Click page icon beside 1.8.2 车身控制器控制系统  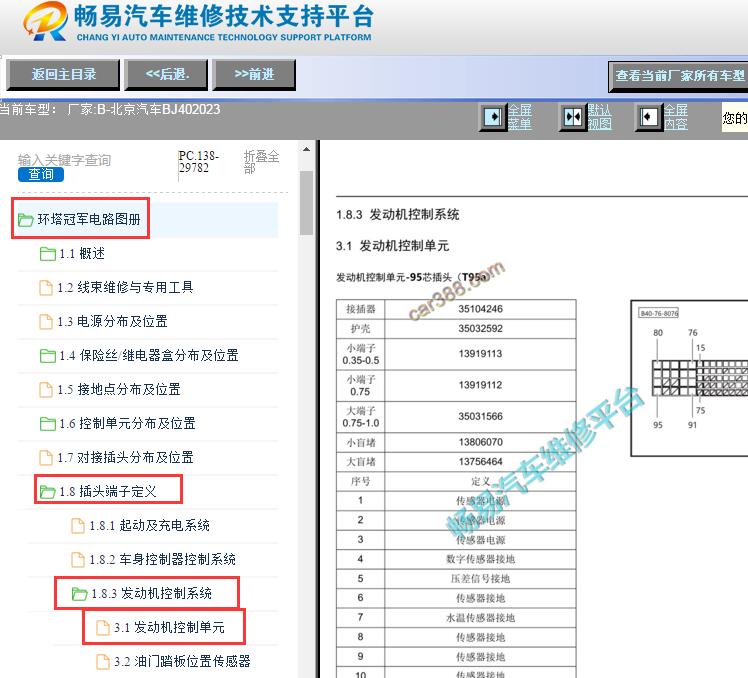[x=78, y=560]
